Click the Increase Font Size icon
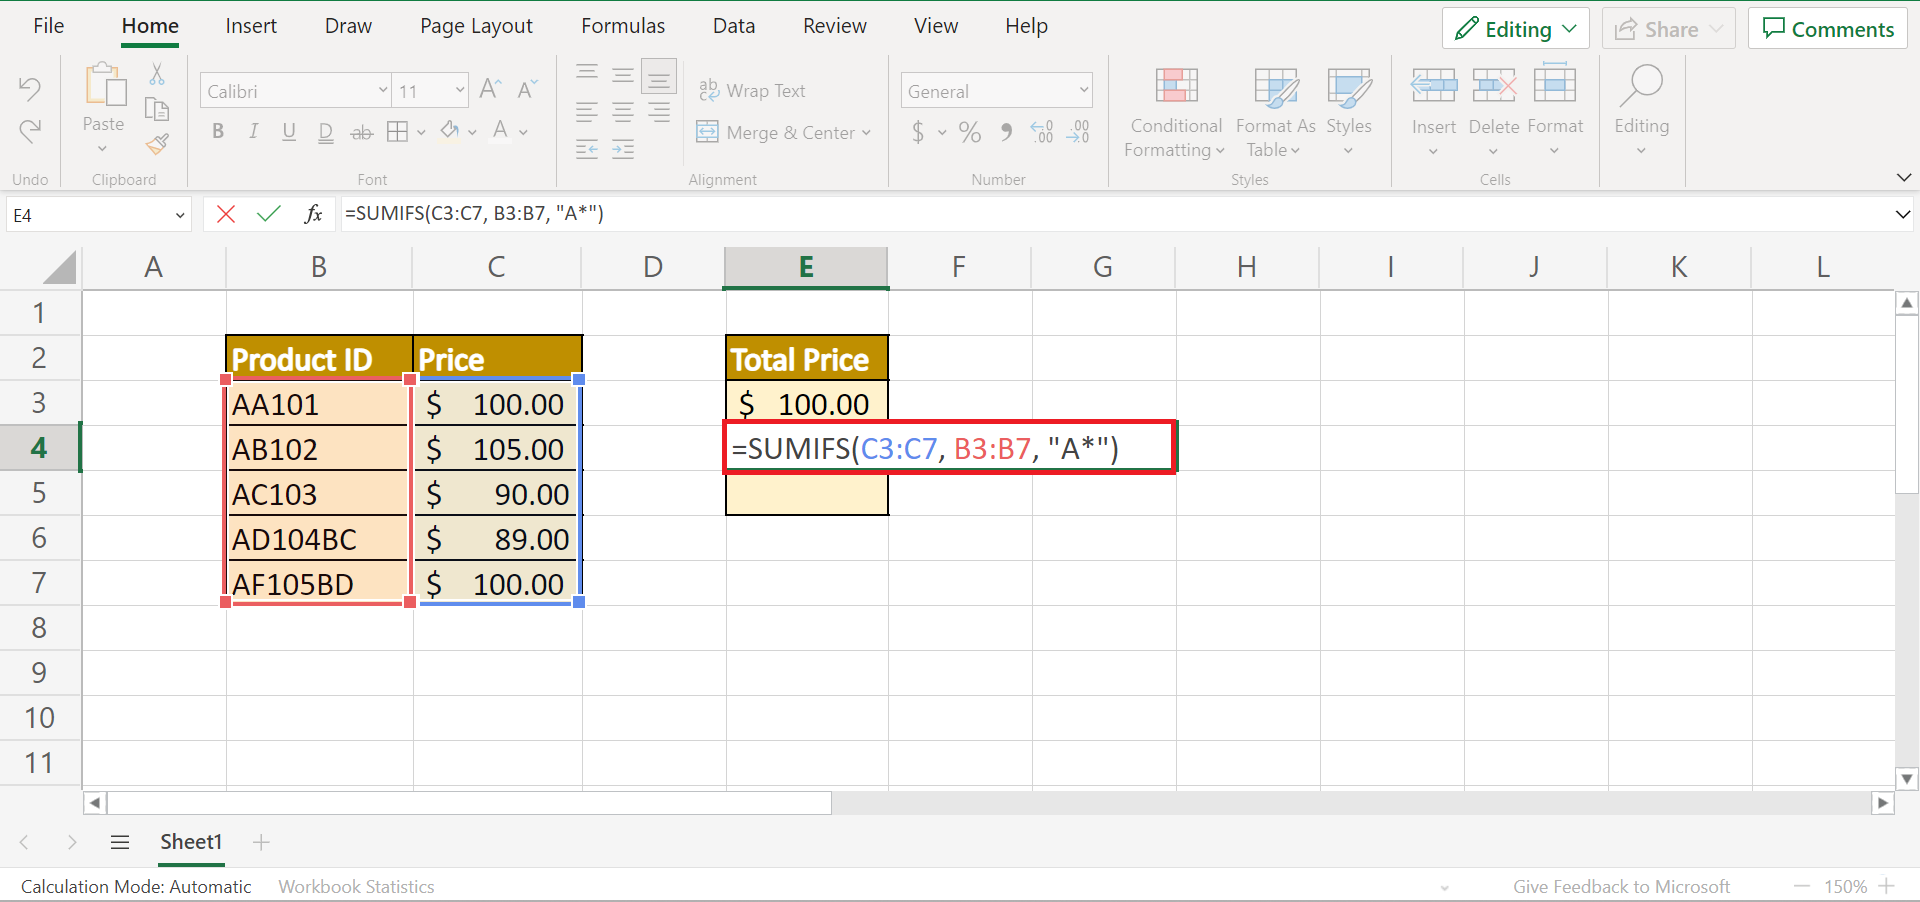The height and width of the screenshot is (902, 1920). coord(490,90)
